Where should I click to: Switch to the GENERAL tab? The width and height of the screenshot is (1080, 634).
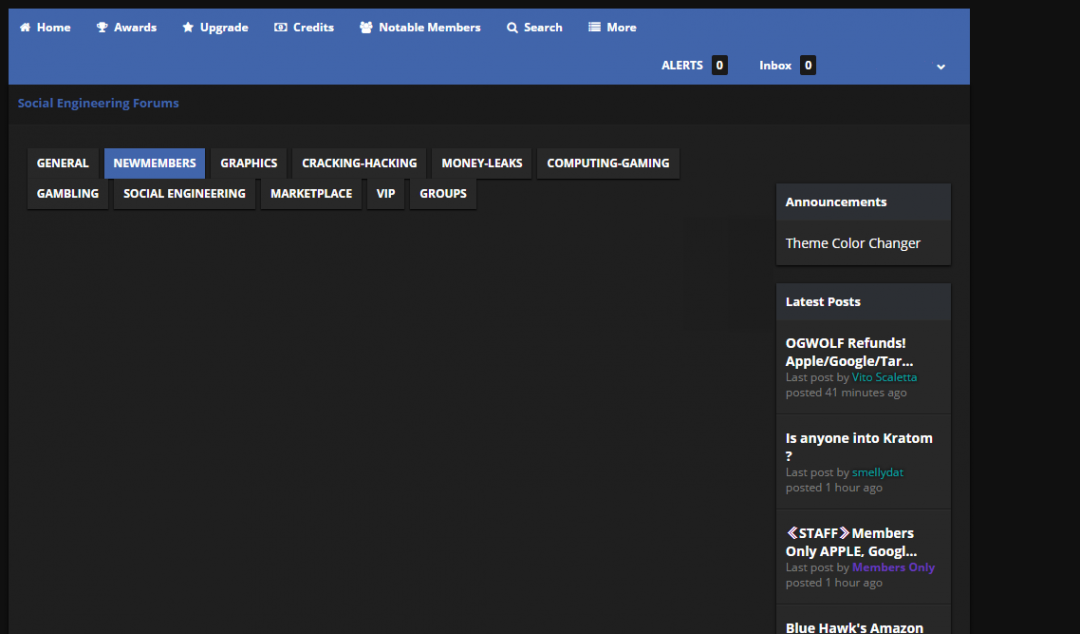[x=63, y=163]
